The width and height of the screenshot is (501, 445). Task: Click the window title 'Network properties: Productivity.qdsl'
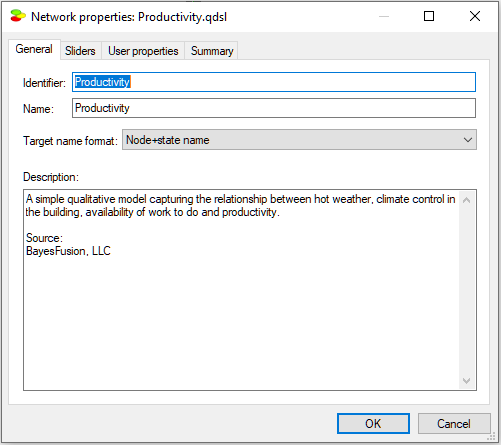coord(129,17)
